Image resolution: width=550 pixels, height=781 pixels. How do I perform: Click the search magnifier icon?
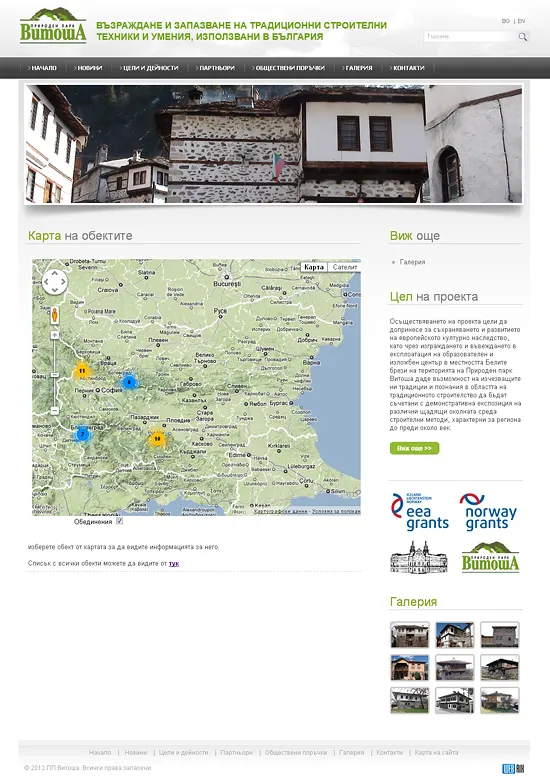[x=523, y=36]
